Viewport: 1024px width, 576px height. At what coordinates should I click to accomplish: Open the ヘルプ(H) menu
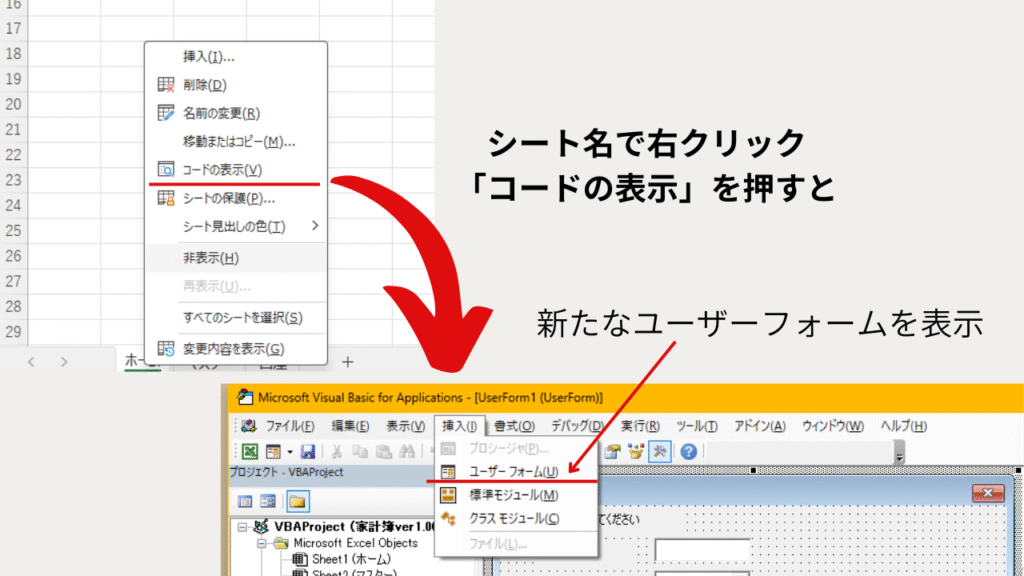[x=903, y=426]
